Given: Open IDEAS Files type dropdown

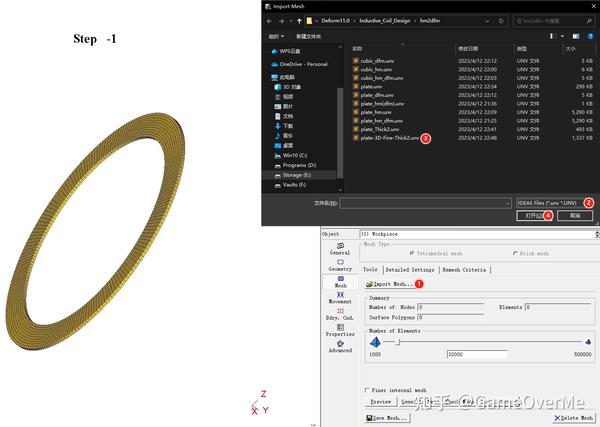Looking at the screenshot, I should 550,203.
